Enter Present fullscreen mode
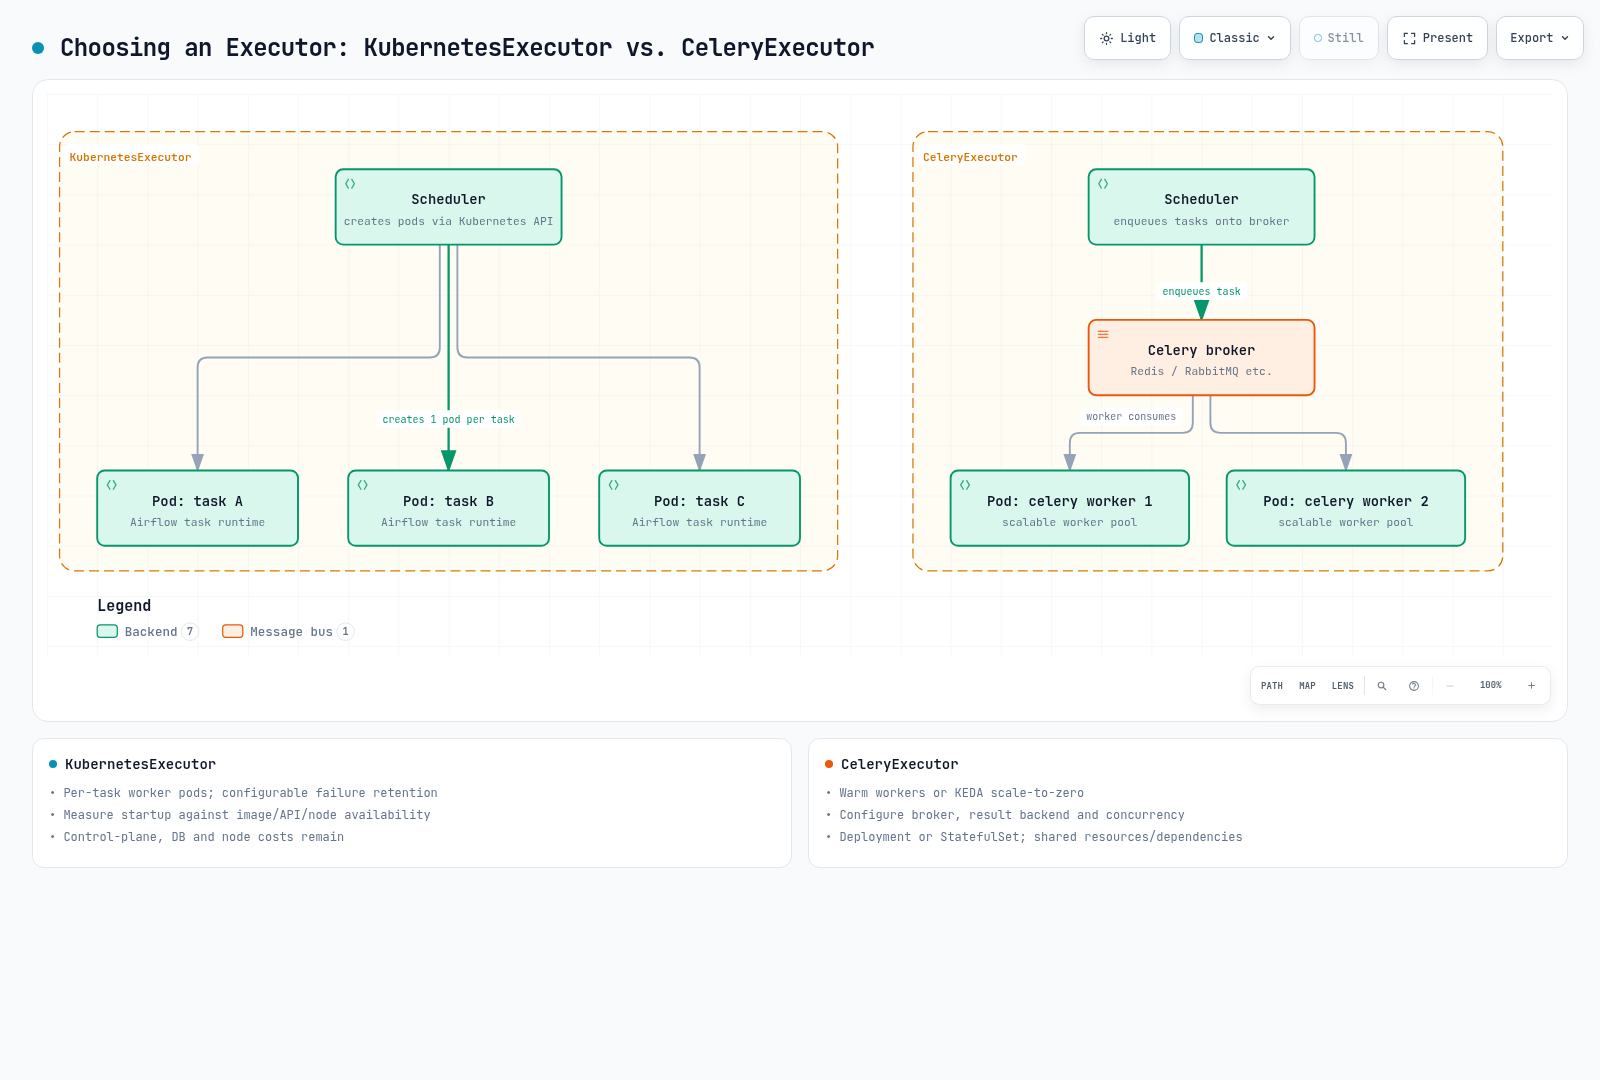The image size is (1600, 1080). (x=1437, y=38)
